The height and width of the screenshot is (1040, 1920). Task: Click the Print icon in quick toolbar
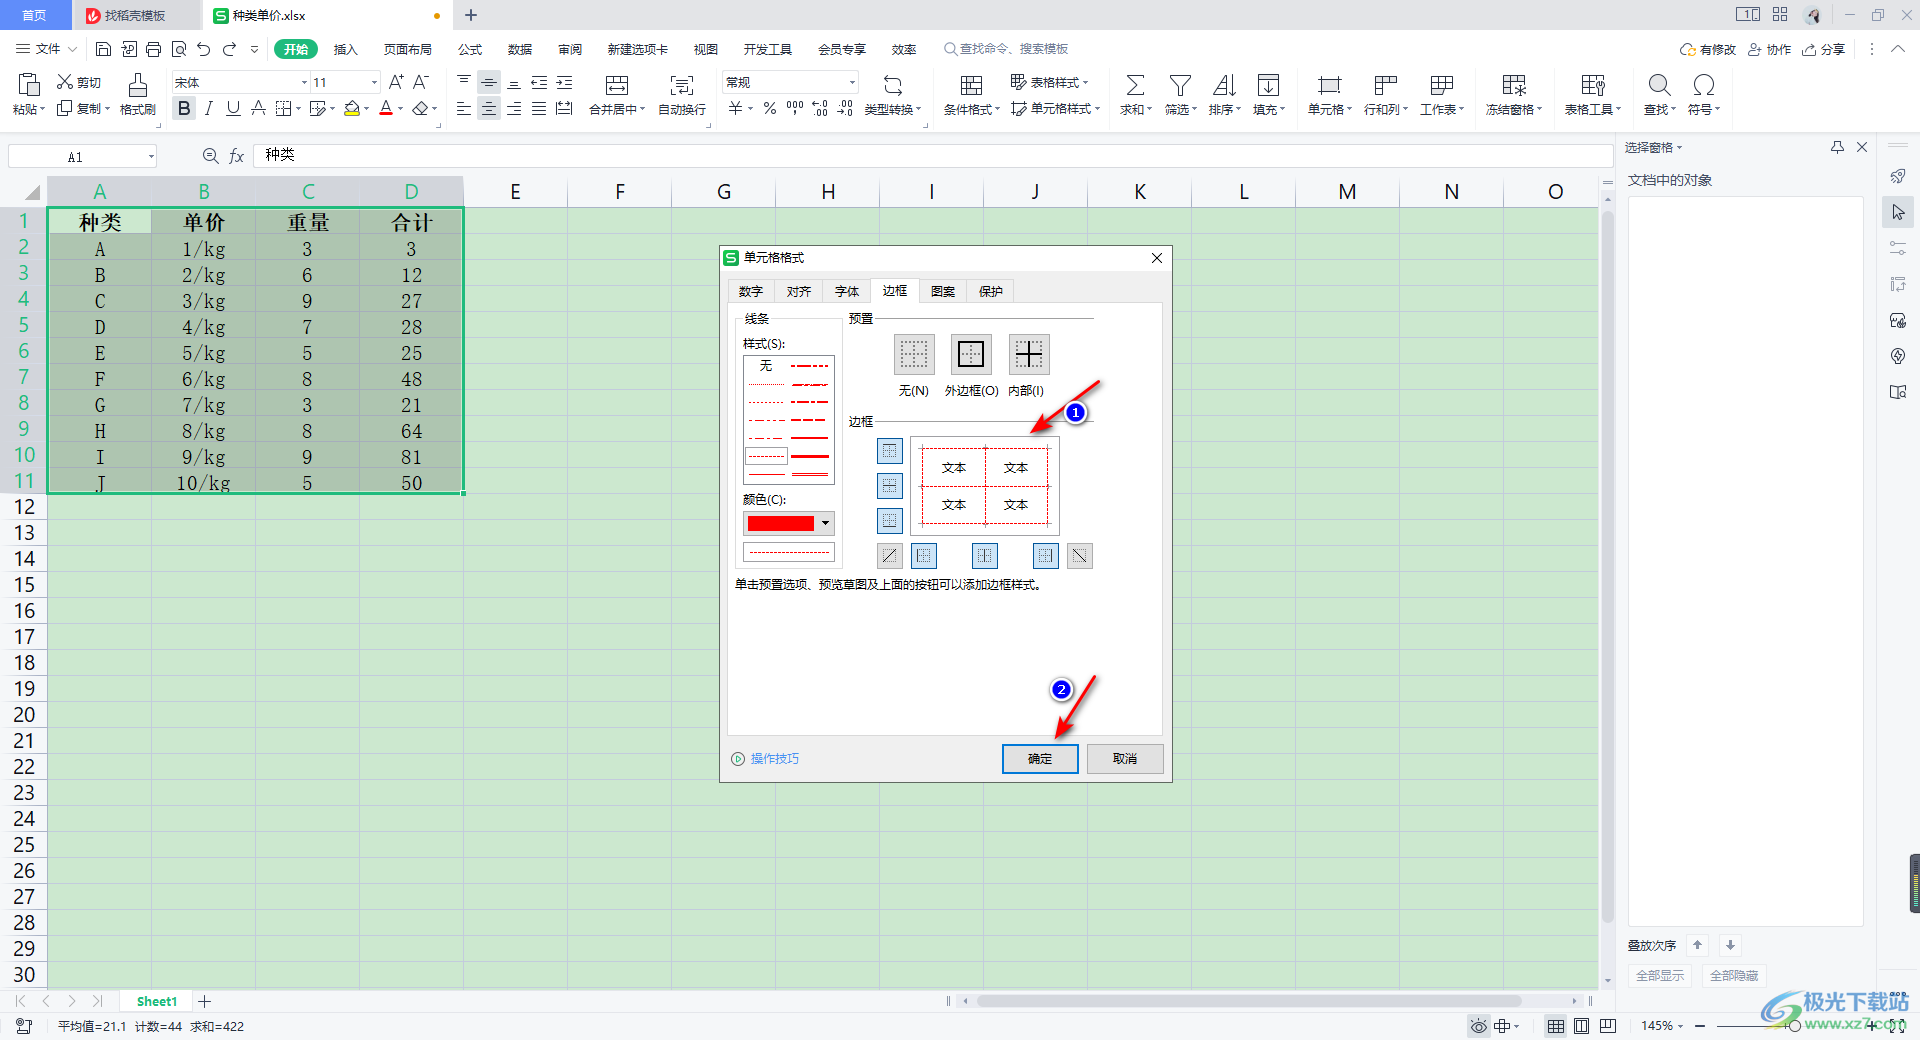(153, 49)
